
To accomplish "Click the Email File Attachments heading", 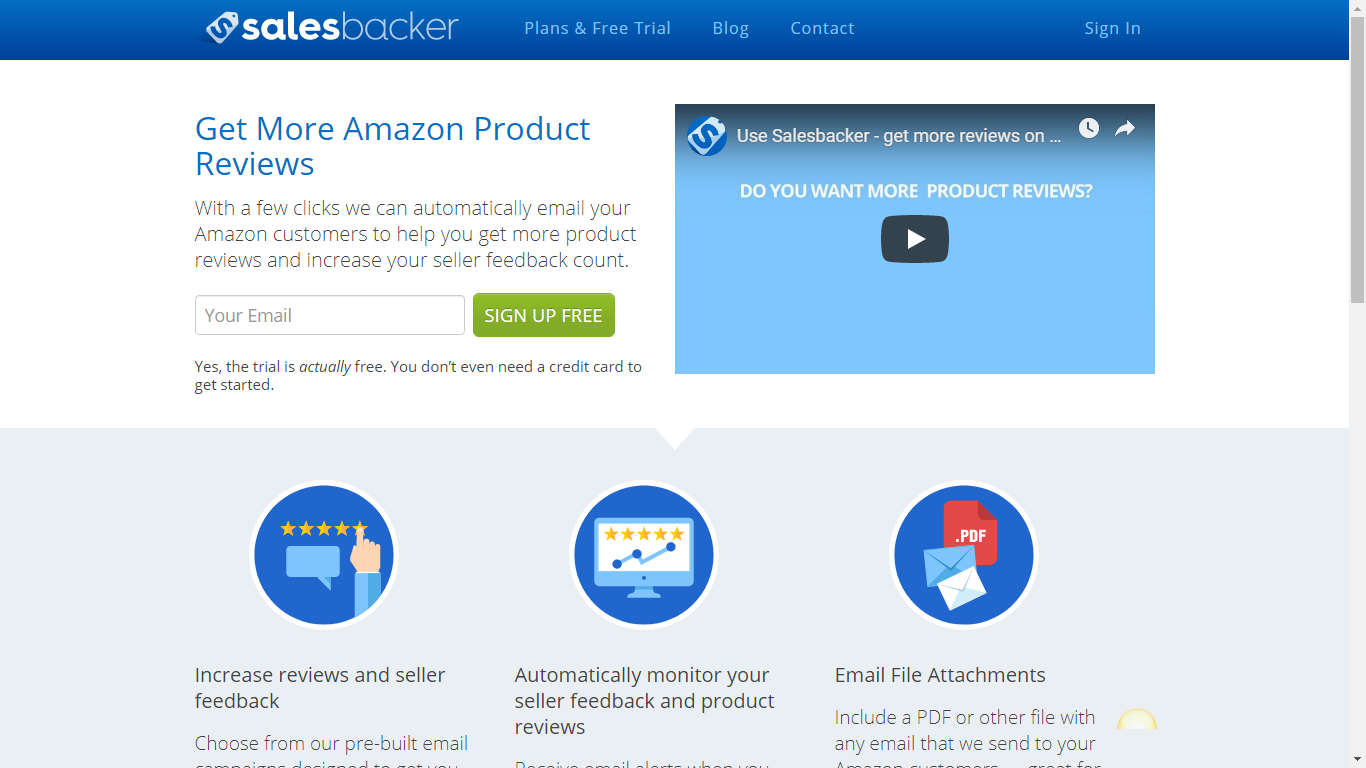I will click(940, 675).
